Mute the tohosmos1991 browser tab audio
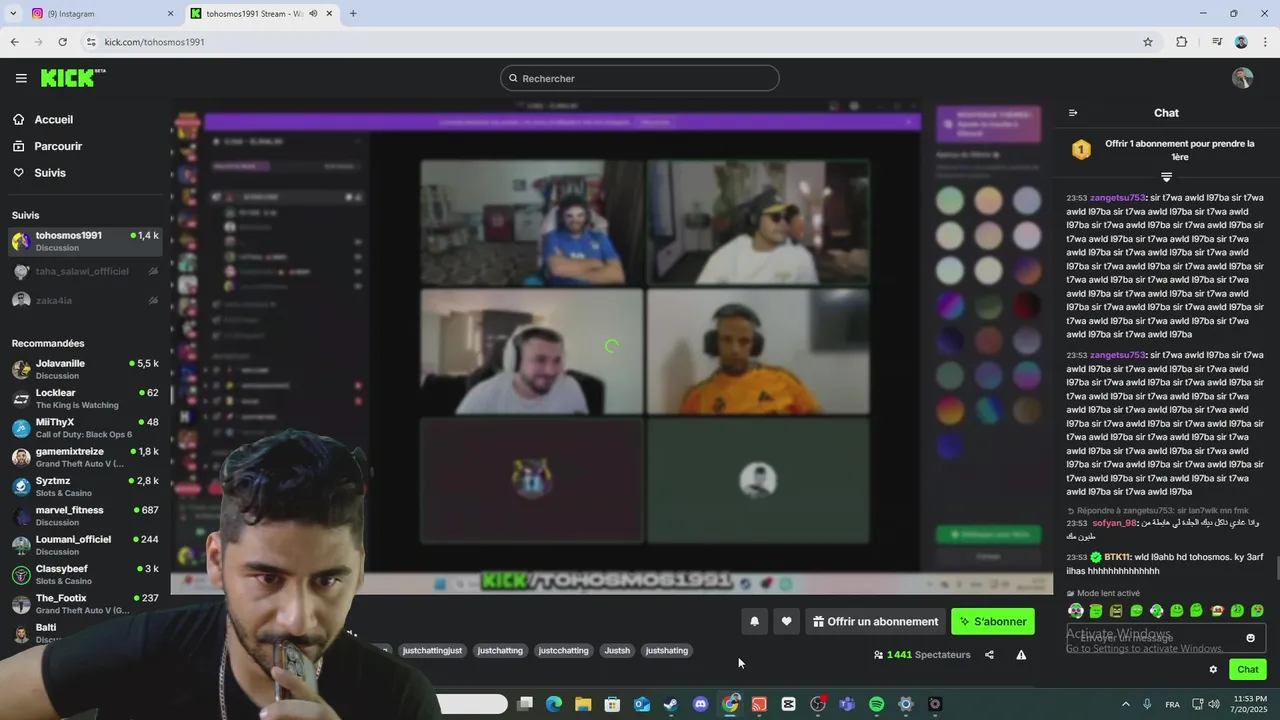 [x=314, y=14]
